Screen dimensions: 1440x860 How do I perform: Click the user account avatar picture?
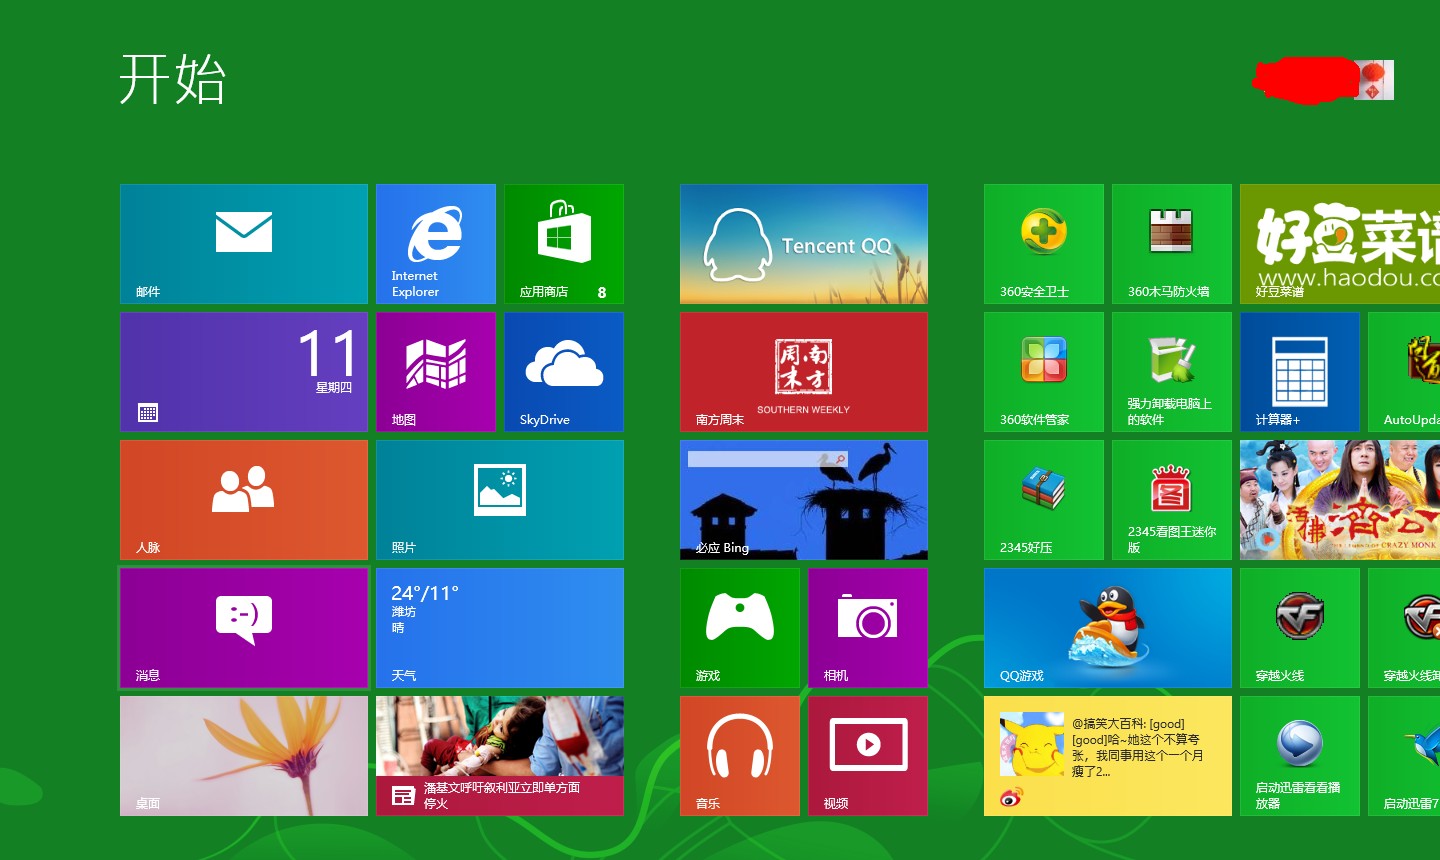[x=1374, y=80]
